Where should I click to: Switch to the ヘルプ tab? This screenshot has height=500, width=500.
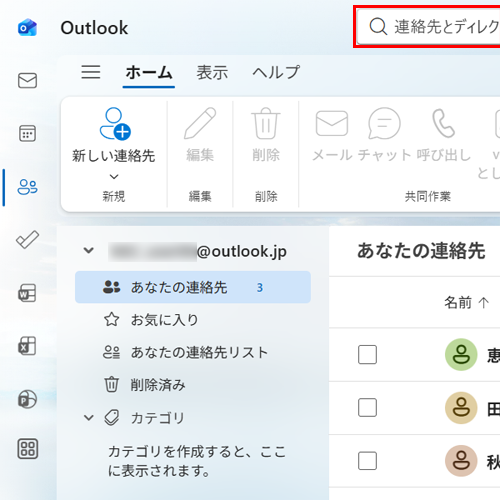(x=276, y=72)
